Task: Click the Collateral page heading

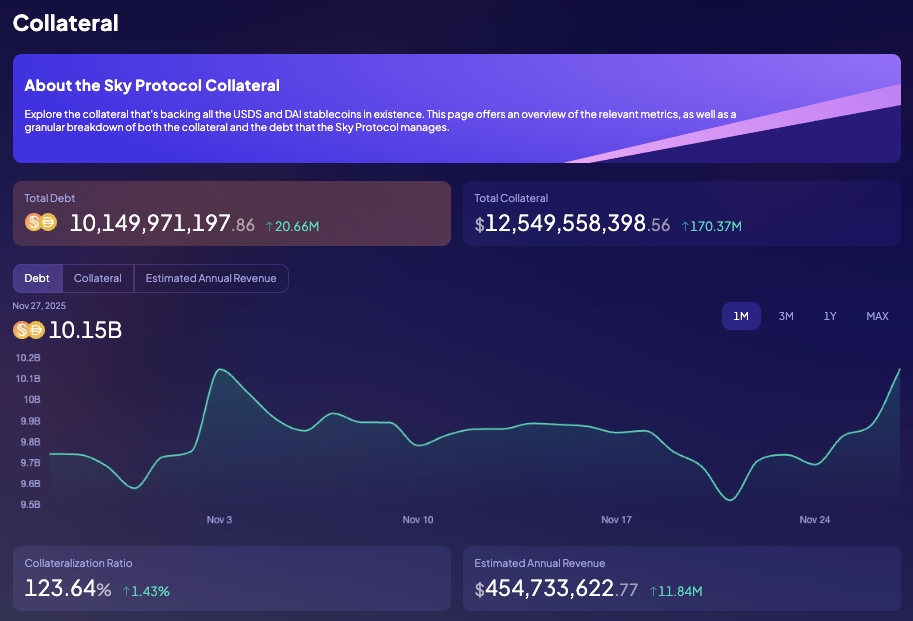Action: (x=66, y=23)
